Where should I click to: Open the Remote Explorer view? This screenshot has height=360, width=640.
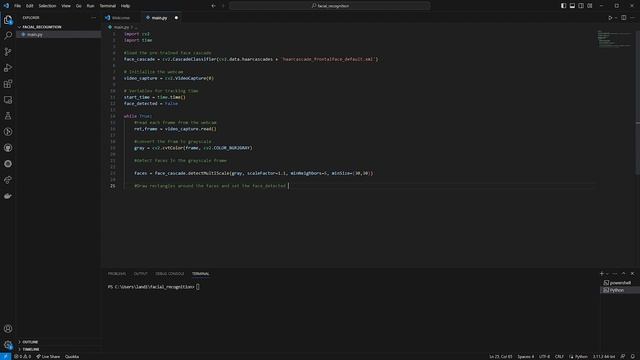[x=8, y=100]
